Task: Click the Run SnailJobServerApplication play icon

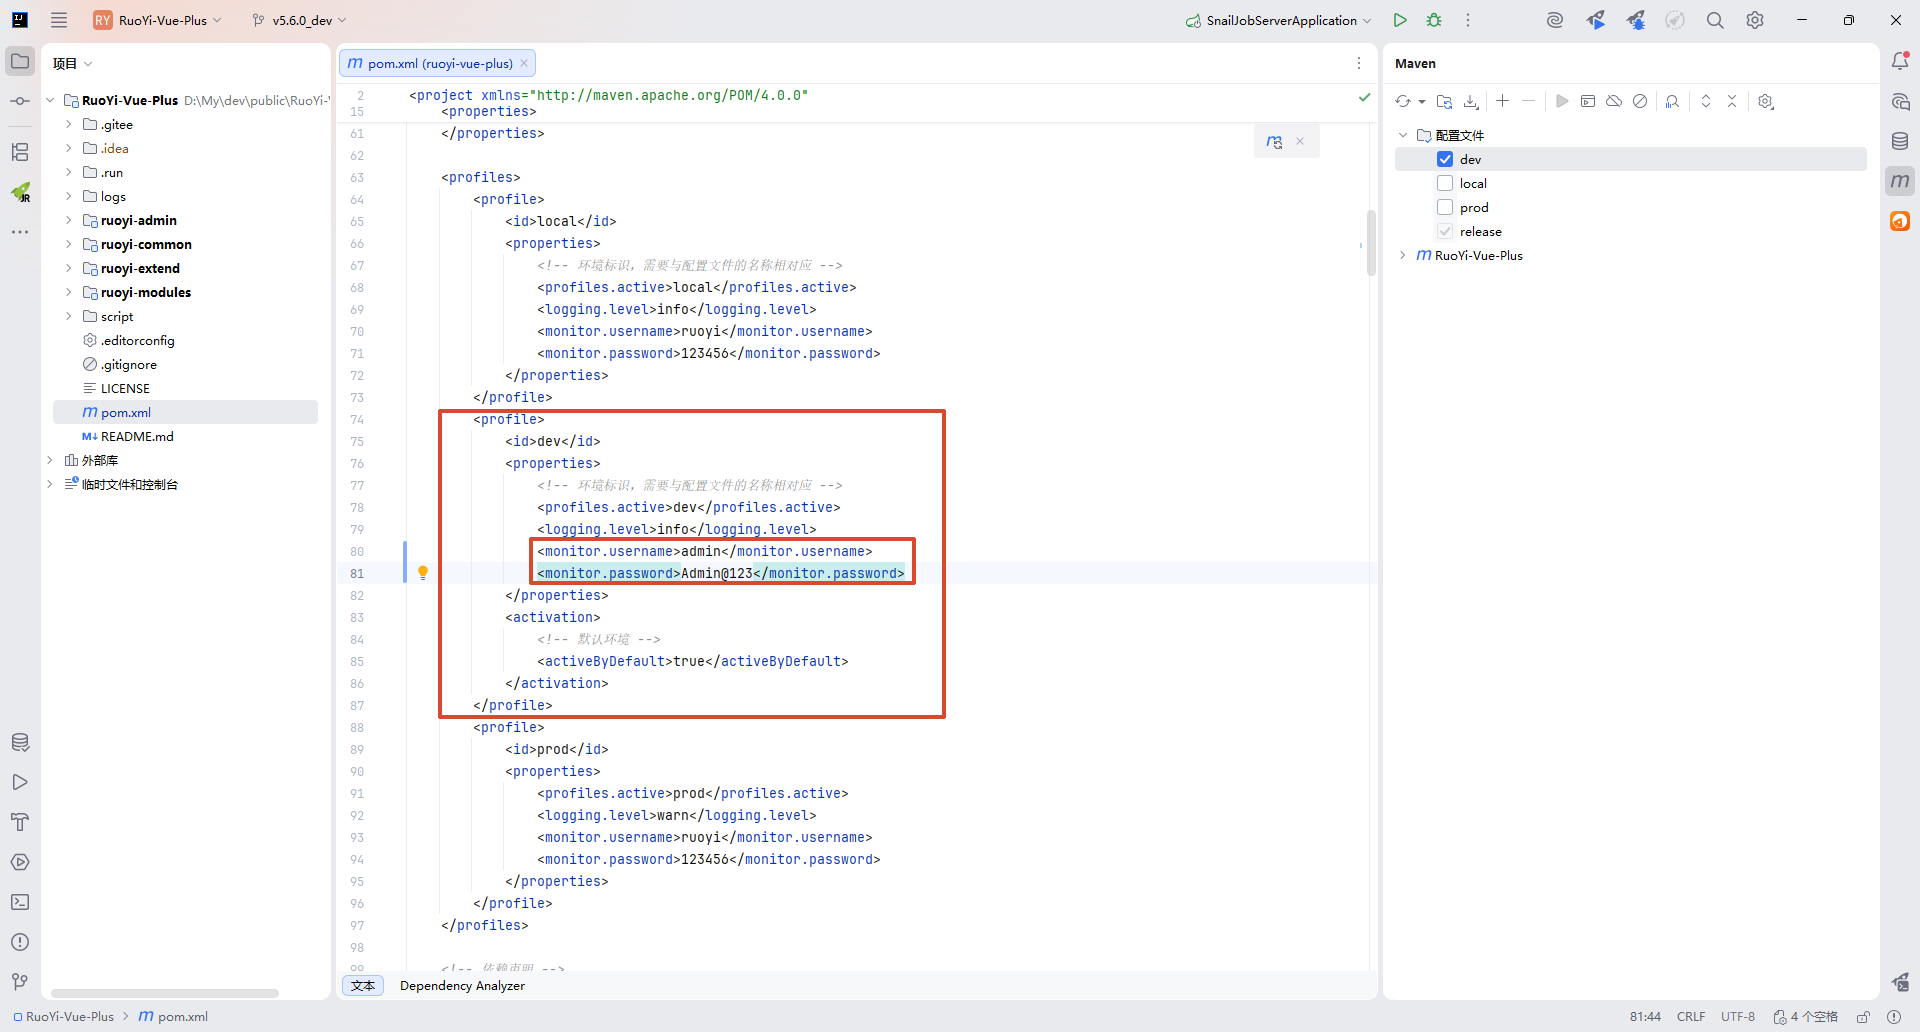Action: click(1400, 20)
